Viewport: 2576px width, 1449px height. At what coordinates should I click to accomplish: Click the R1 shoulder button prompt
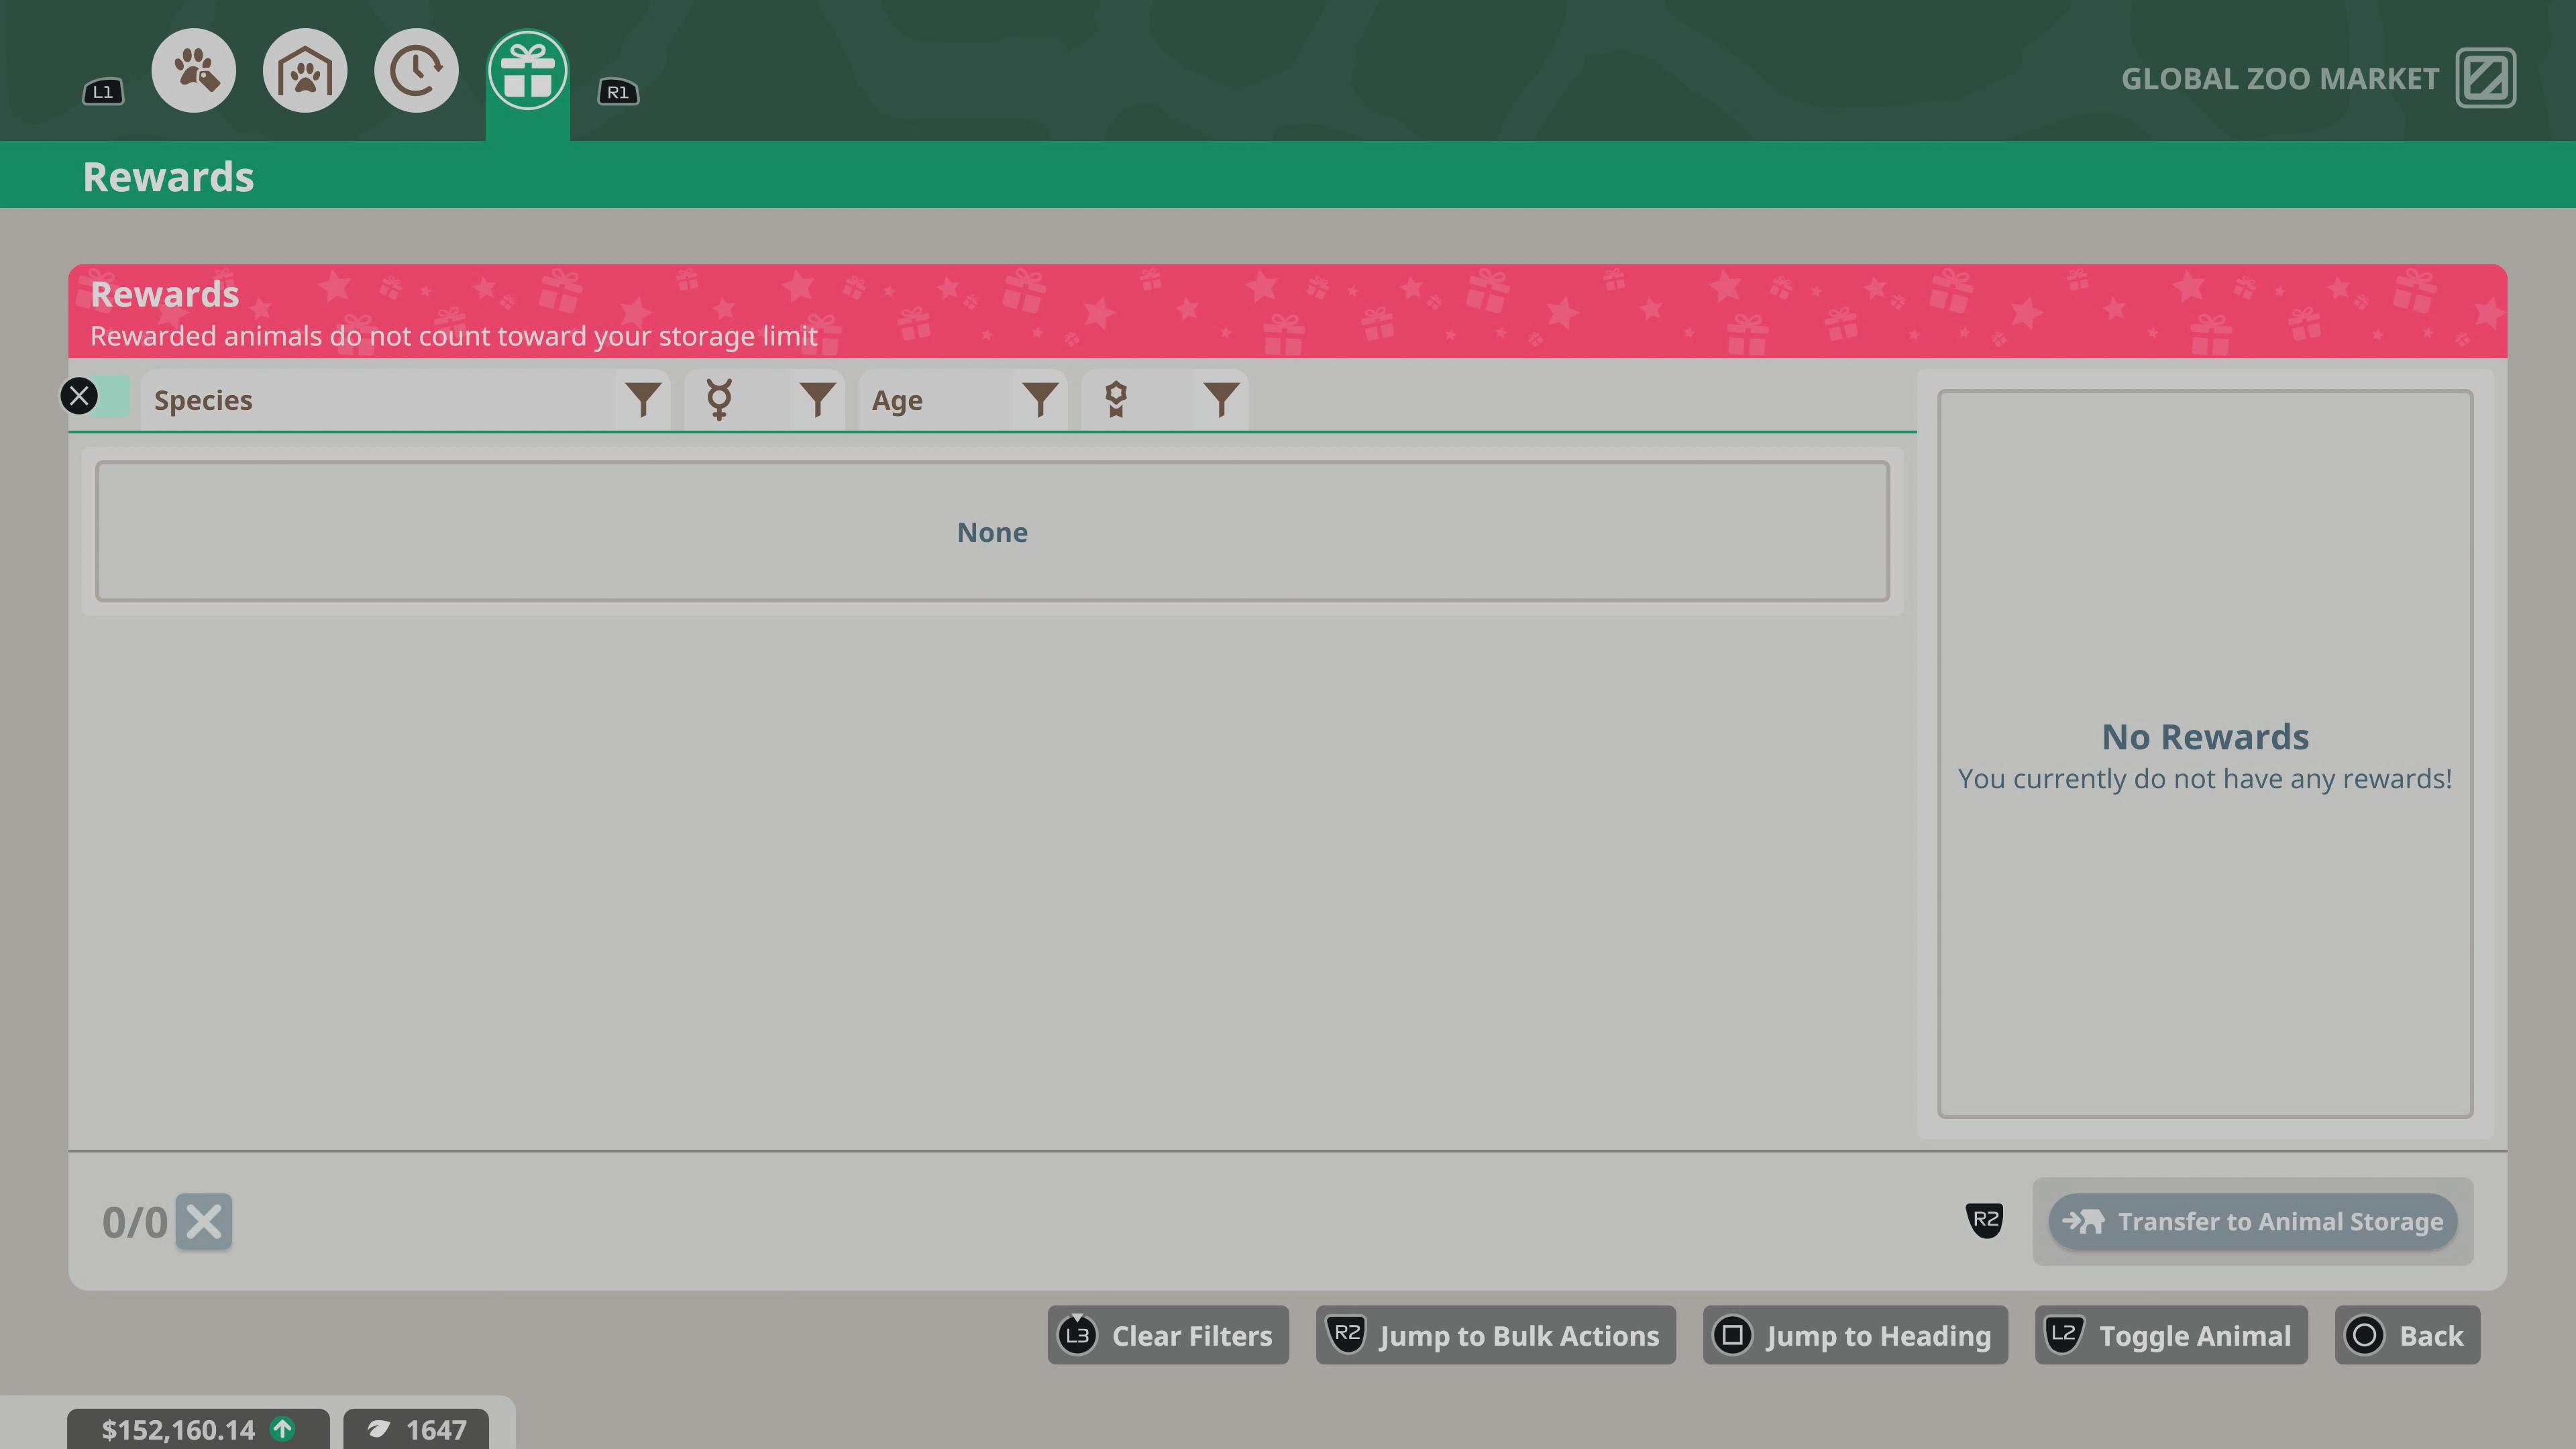click(x=618, y=92)
